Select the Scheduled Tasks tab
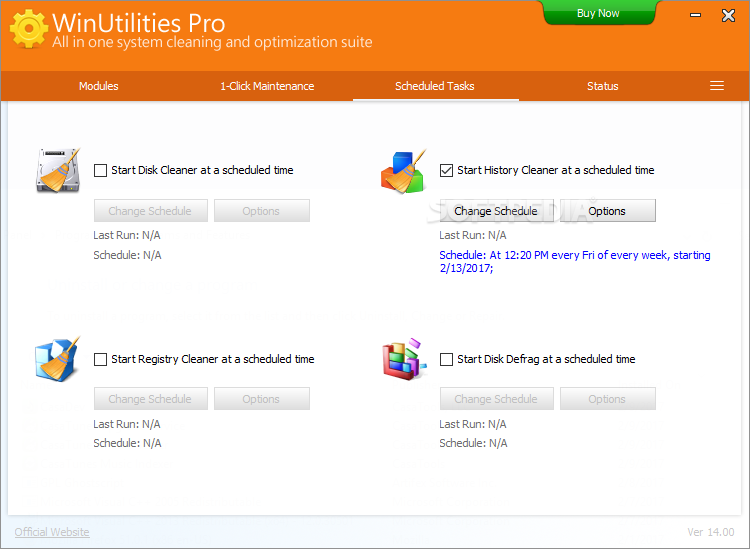 coord(435,86)
